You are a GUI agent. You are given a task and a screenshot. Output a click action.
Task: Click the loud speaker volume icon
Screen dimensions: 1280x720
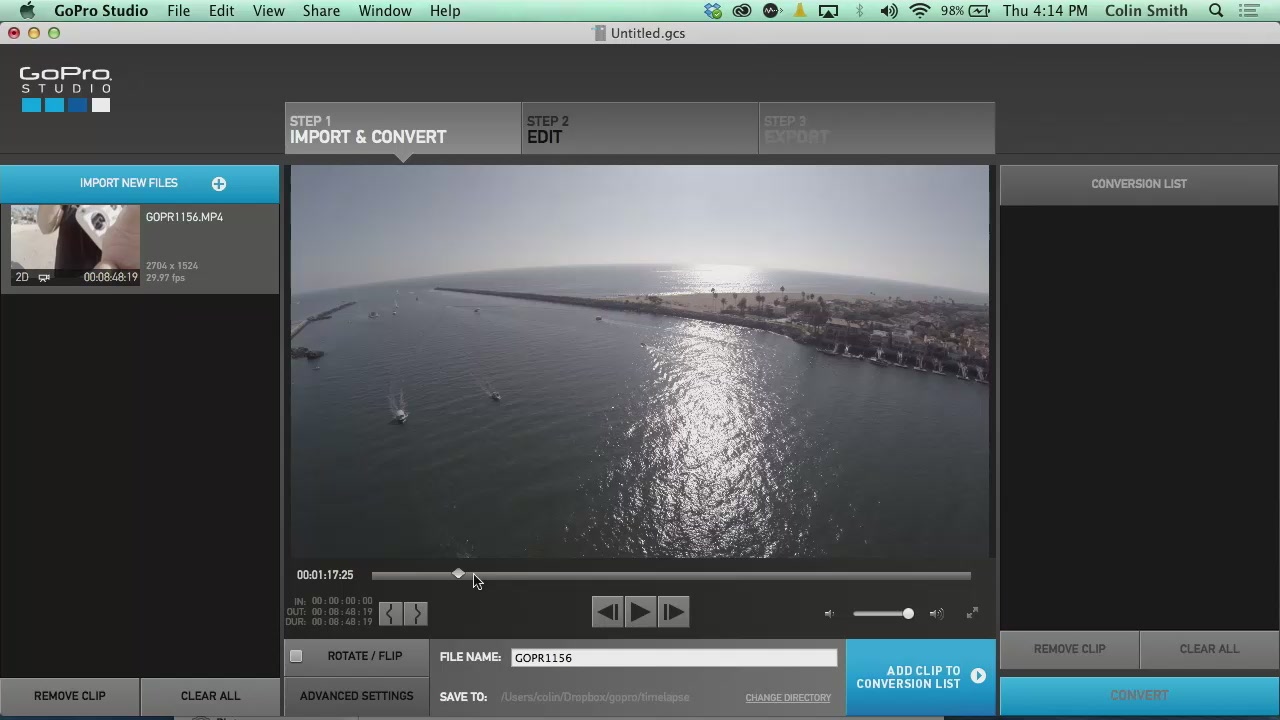point(936,614)
